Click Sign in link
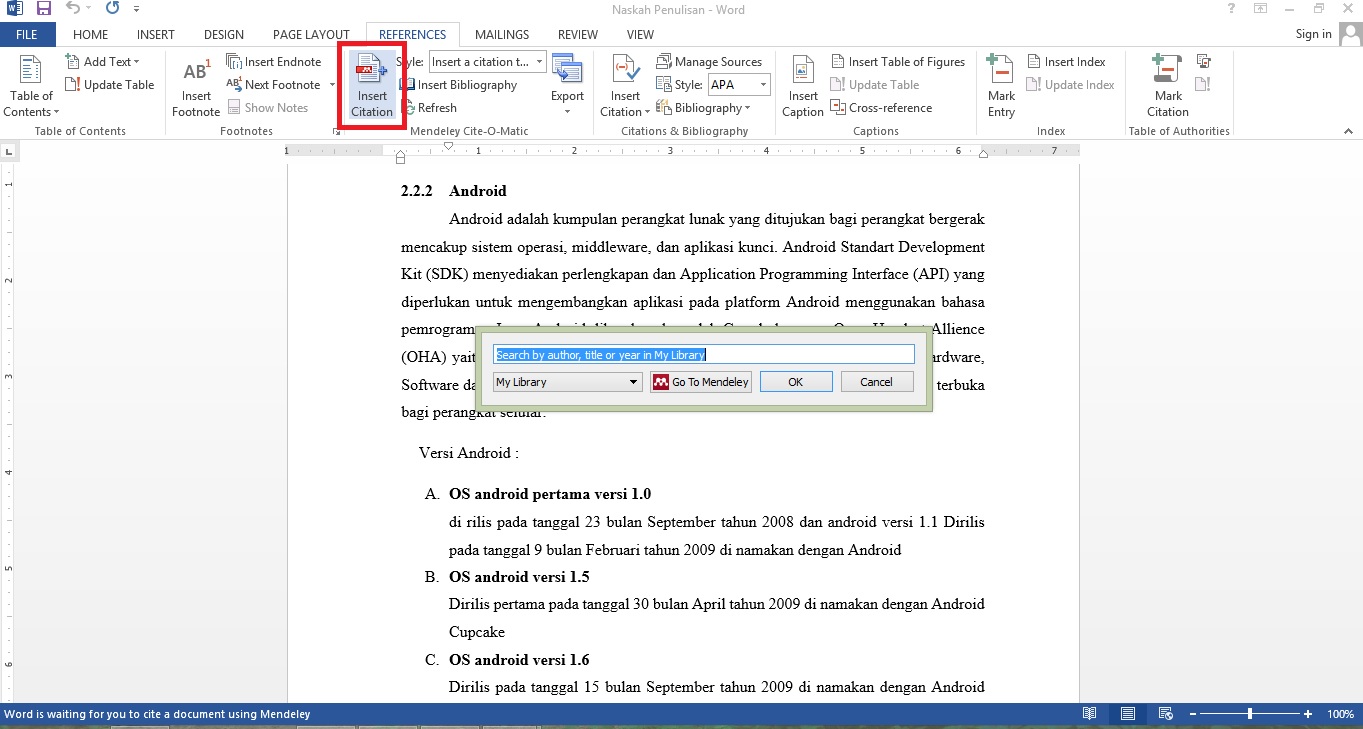Viewport: 1363px width, 729px height. (x=1313, y=34)
